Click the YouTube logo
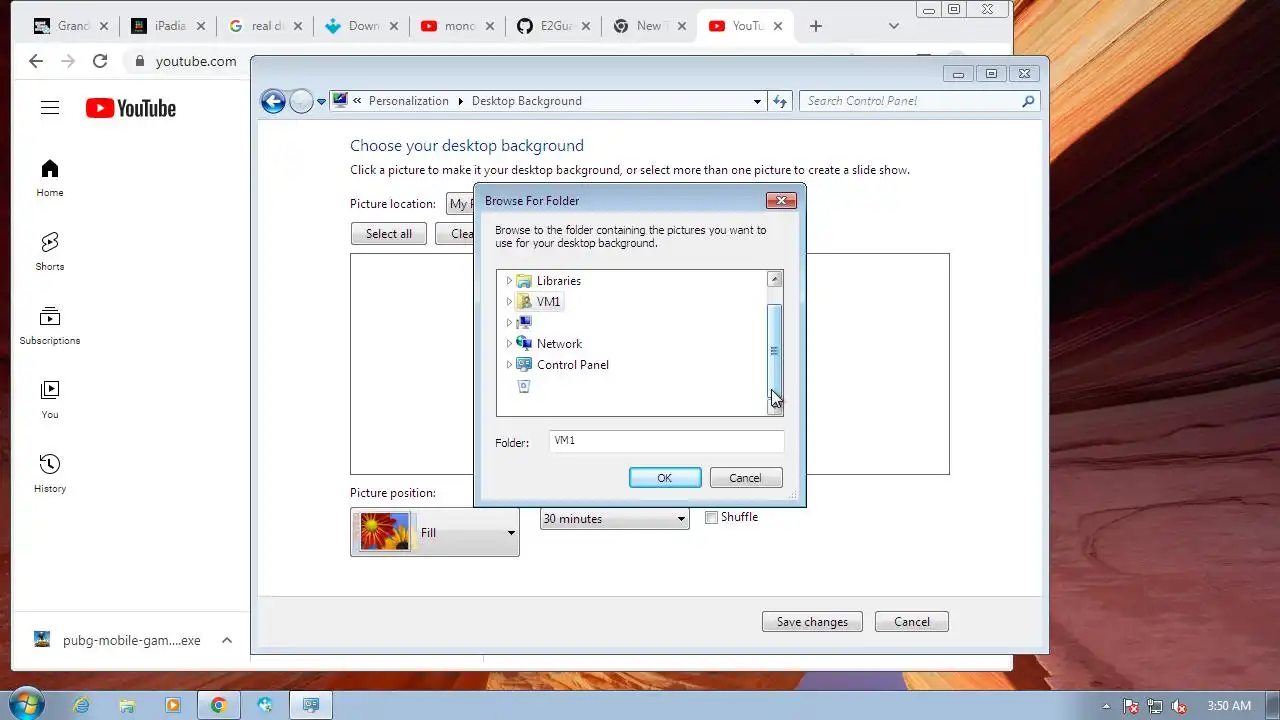Viewport: 1280px width, 720px height. coord(131,108)
